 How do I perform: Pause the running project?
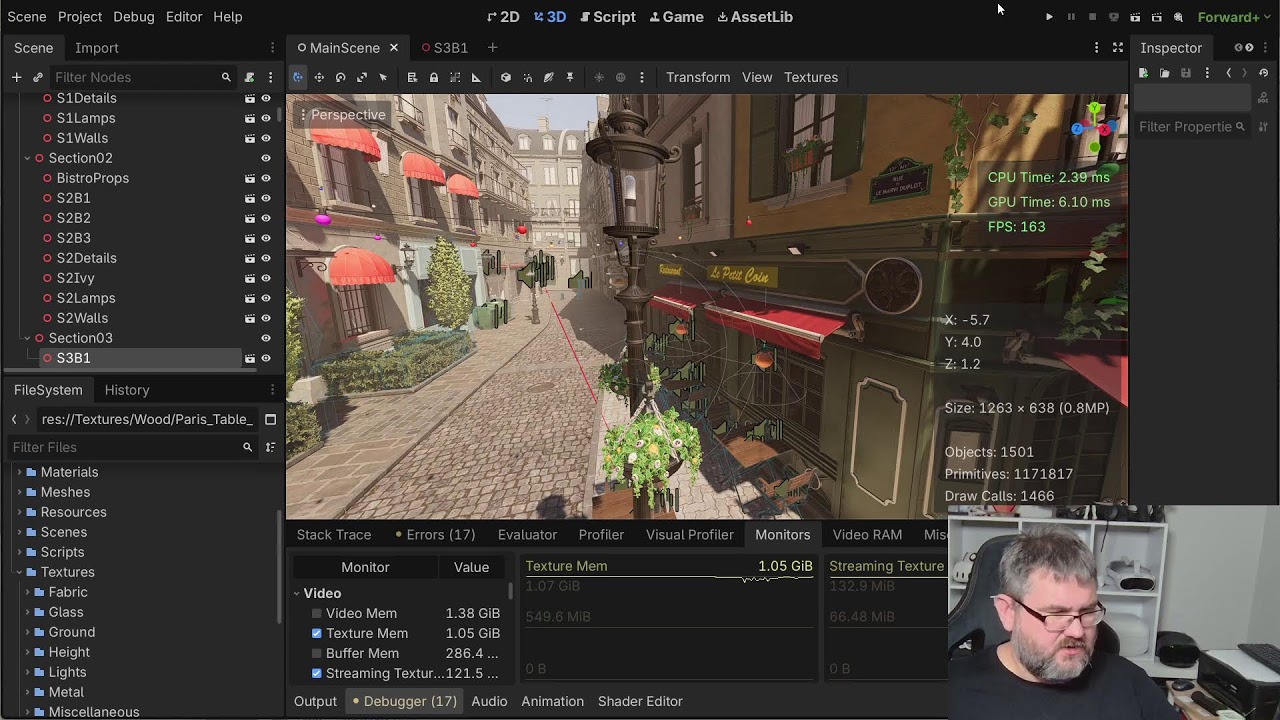point(1071,17)
